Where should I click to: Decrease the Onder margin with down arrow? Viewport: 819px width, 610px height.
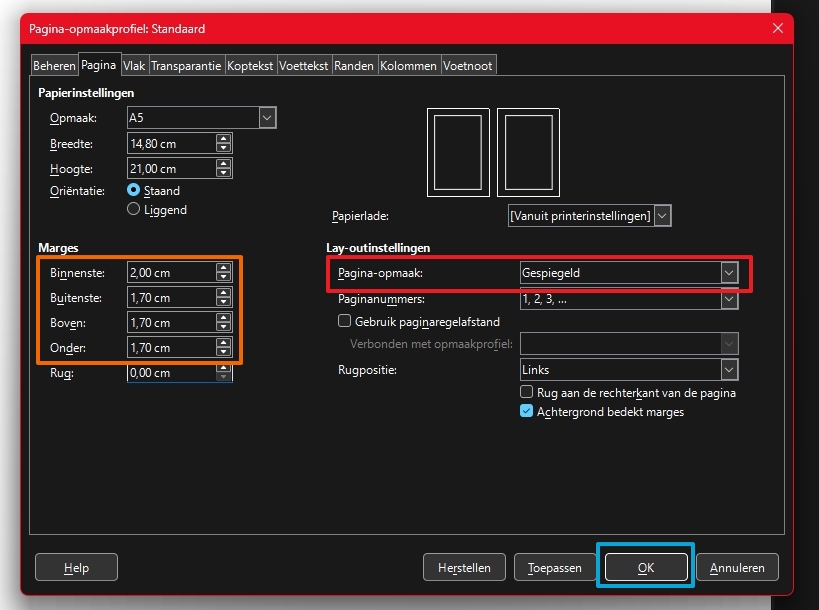coord(224,352)
